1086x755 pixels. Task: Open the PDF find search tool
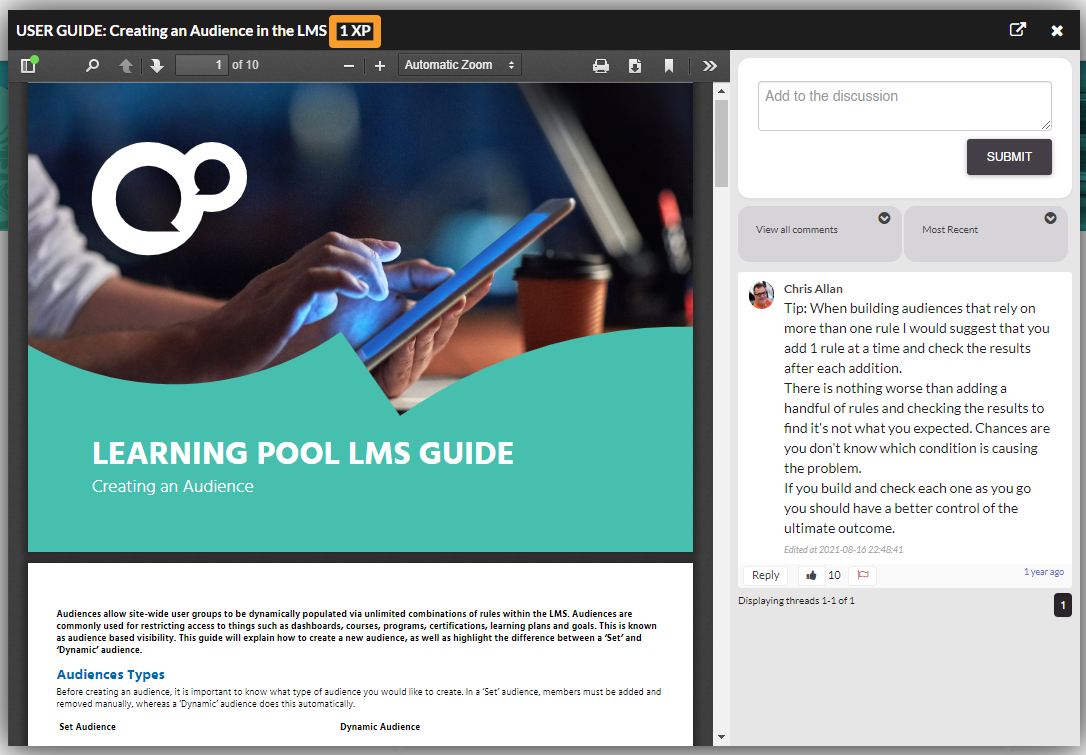92,66
